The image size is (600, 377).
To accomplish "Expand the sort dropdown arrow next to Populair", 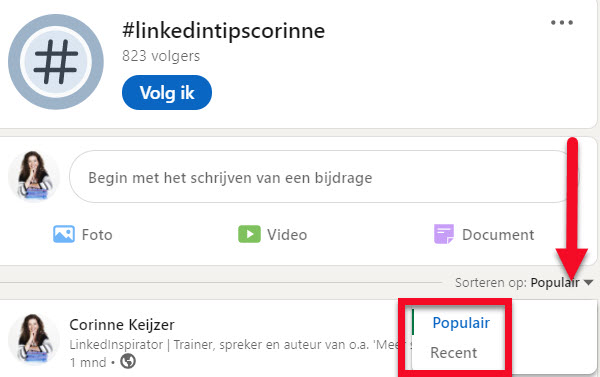I will click(589, 282).
